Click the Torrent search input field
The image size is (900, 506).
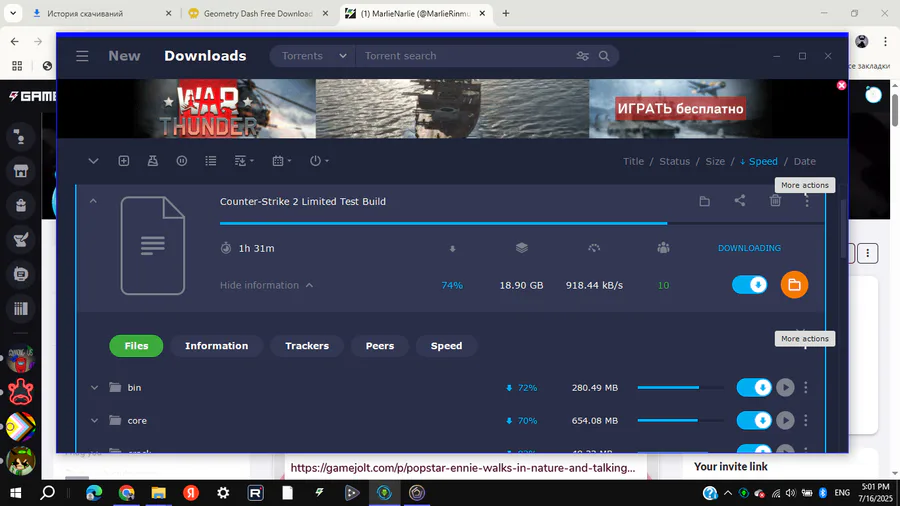468,56
